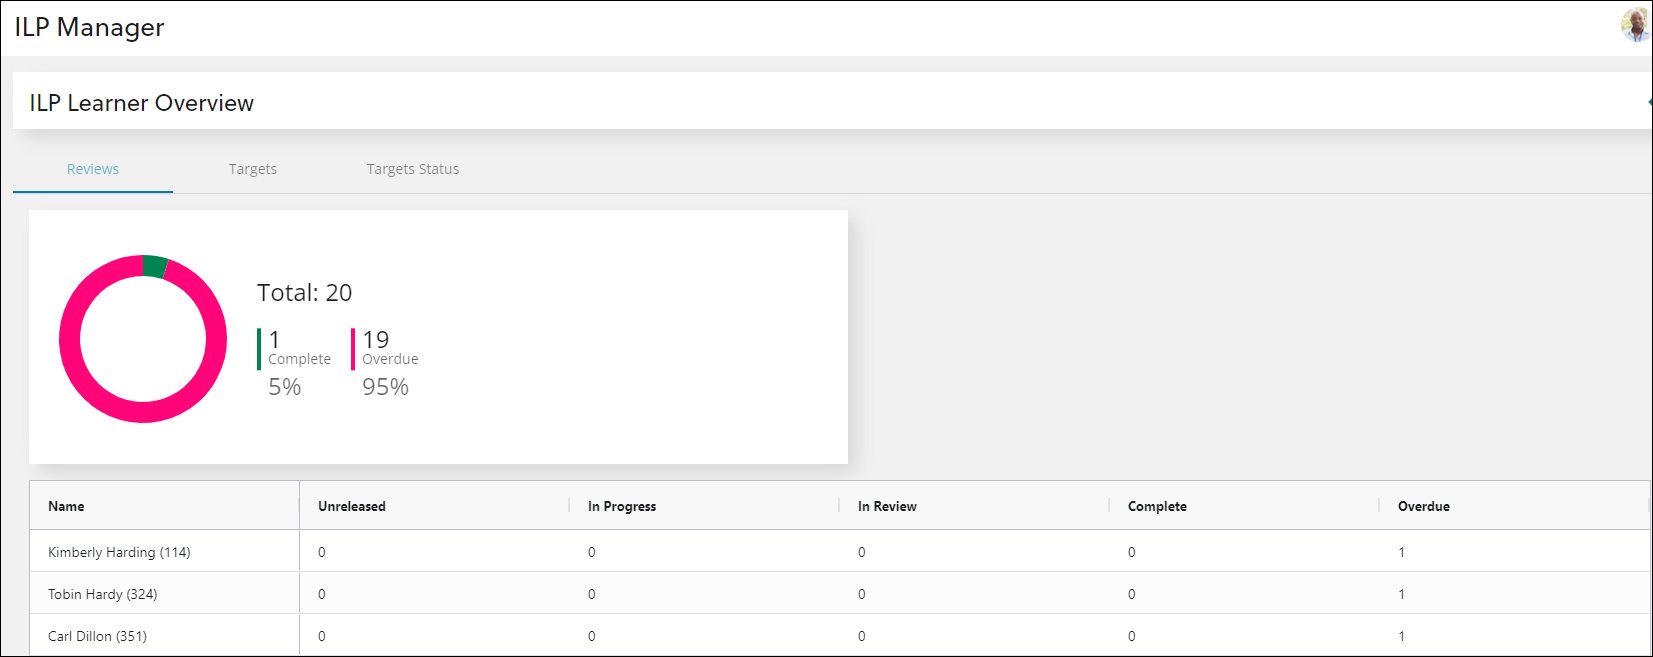Click Kimberly Harding's Overdue count cell
This screenshot has height=657, width=1653.
[x=1402, y=552]
